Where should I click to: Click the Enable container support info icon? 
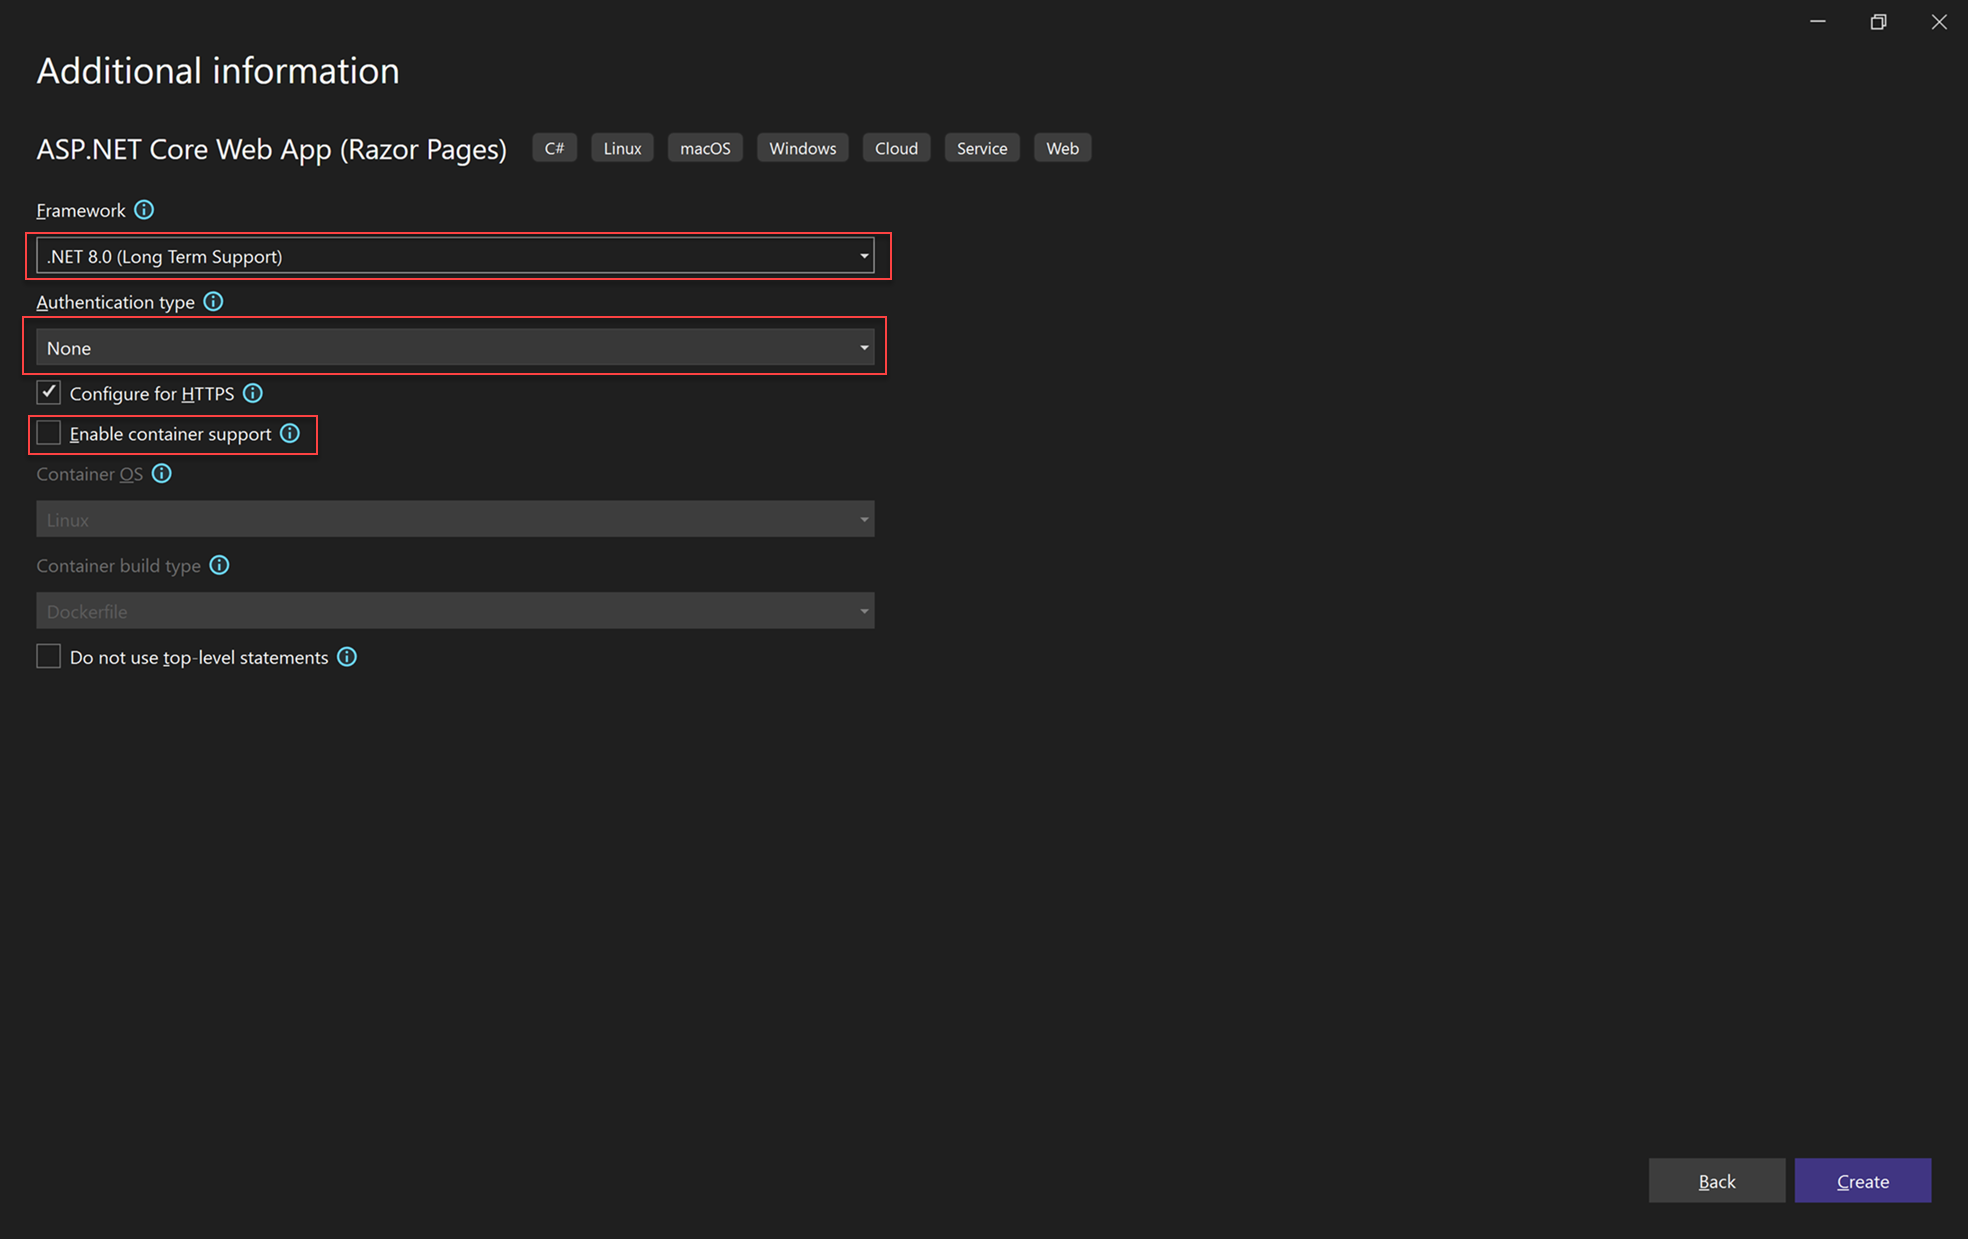pyautogui.click(x=291, y=434)
